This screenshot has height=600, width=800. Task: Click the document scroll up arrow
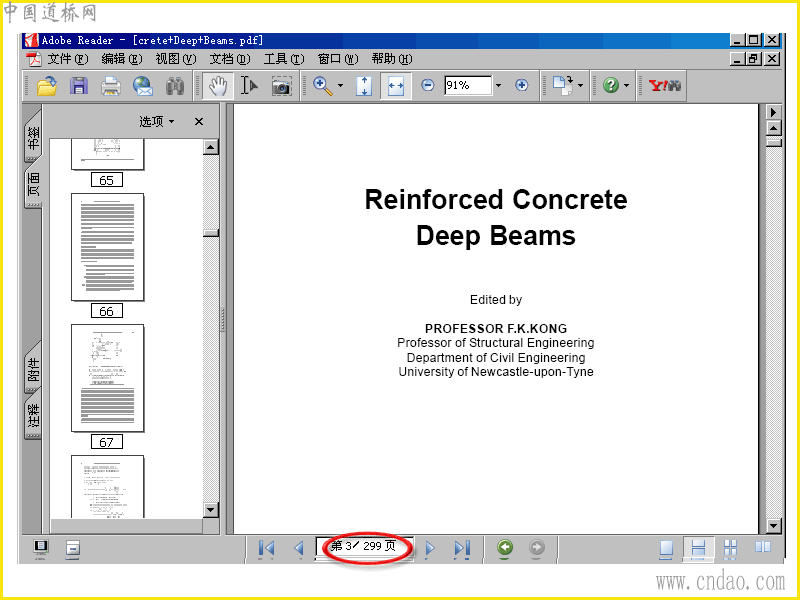(774, 128)
